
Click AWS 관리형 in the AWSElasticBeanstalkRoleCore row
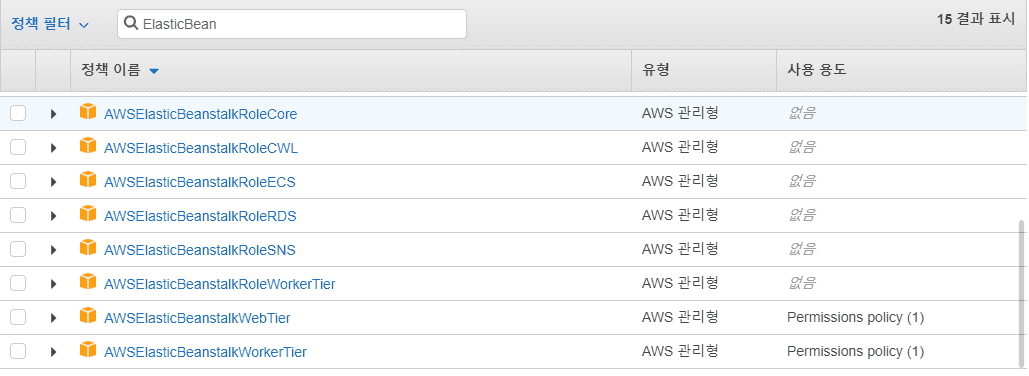point(680,113)
